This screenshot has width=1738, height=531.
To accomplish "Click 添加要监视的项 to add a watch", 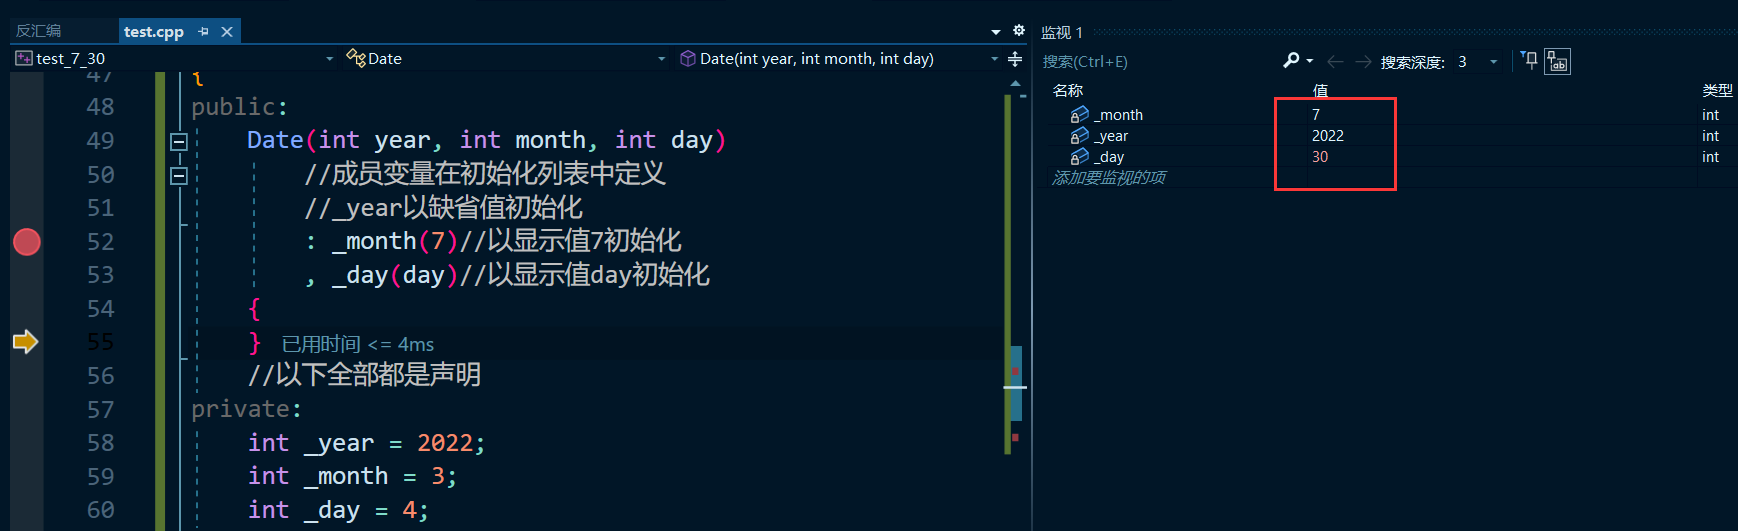I will click(1109, 178).
